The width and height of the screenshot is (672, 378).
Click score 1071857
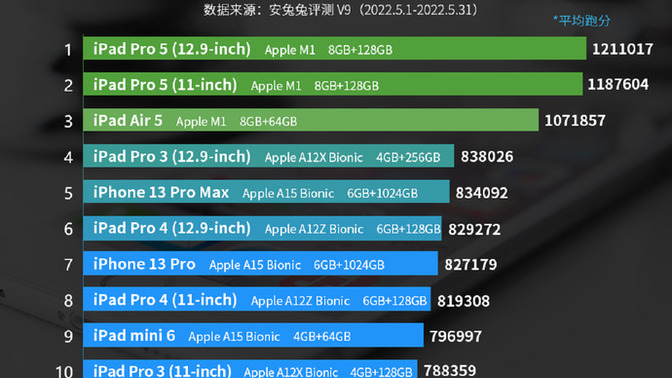click(575, 120)
